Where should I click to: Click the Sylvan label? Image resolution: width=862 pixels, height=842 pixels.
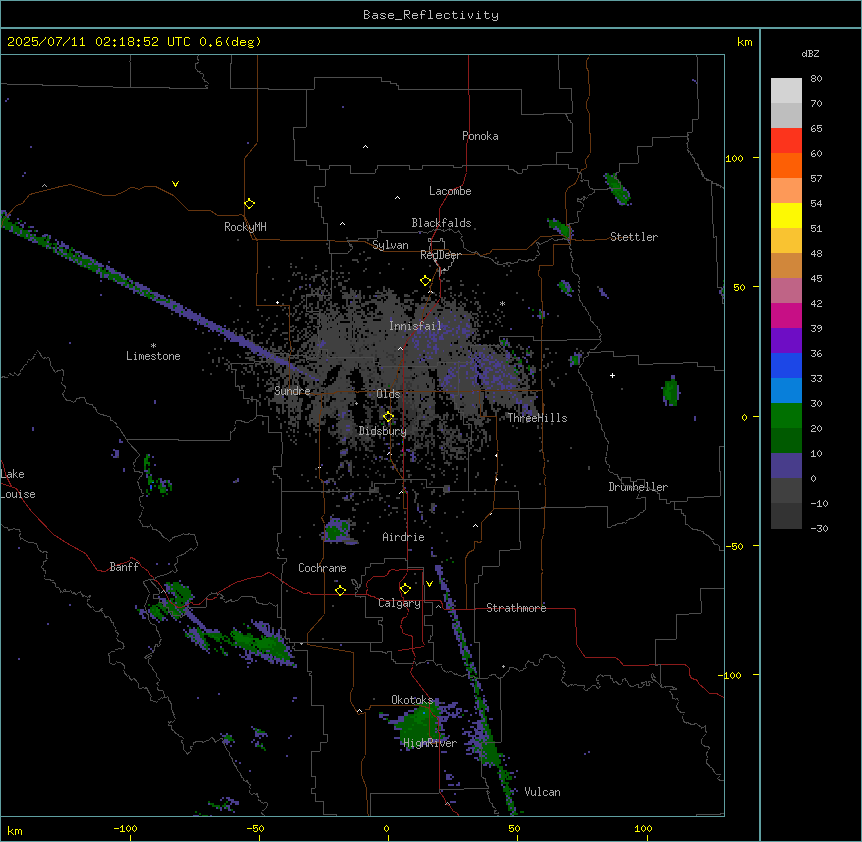tap(390, 245)
